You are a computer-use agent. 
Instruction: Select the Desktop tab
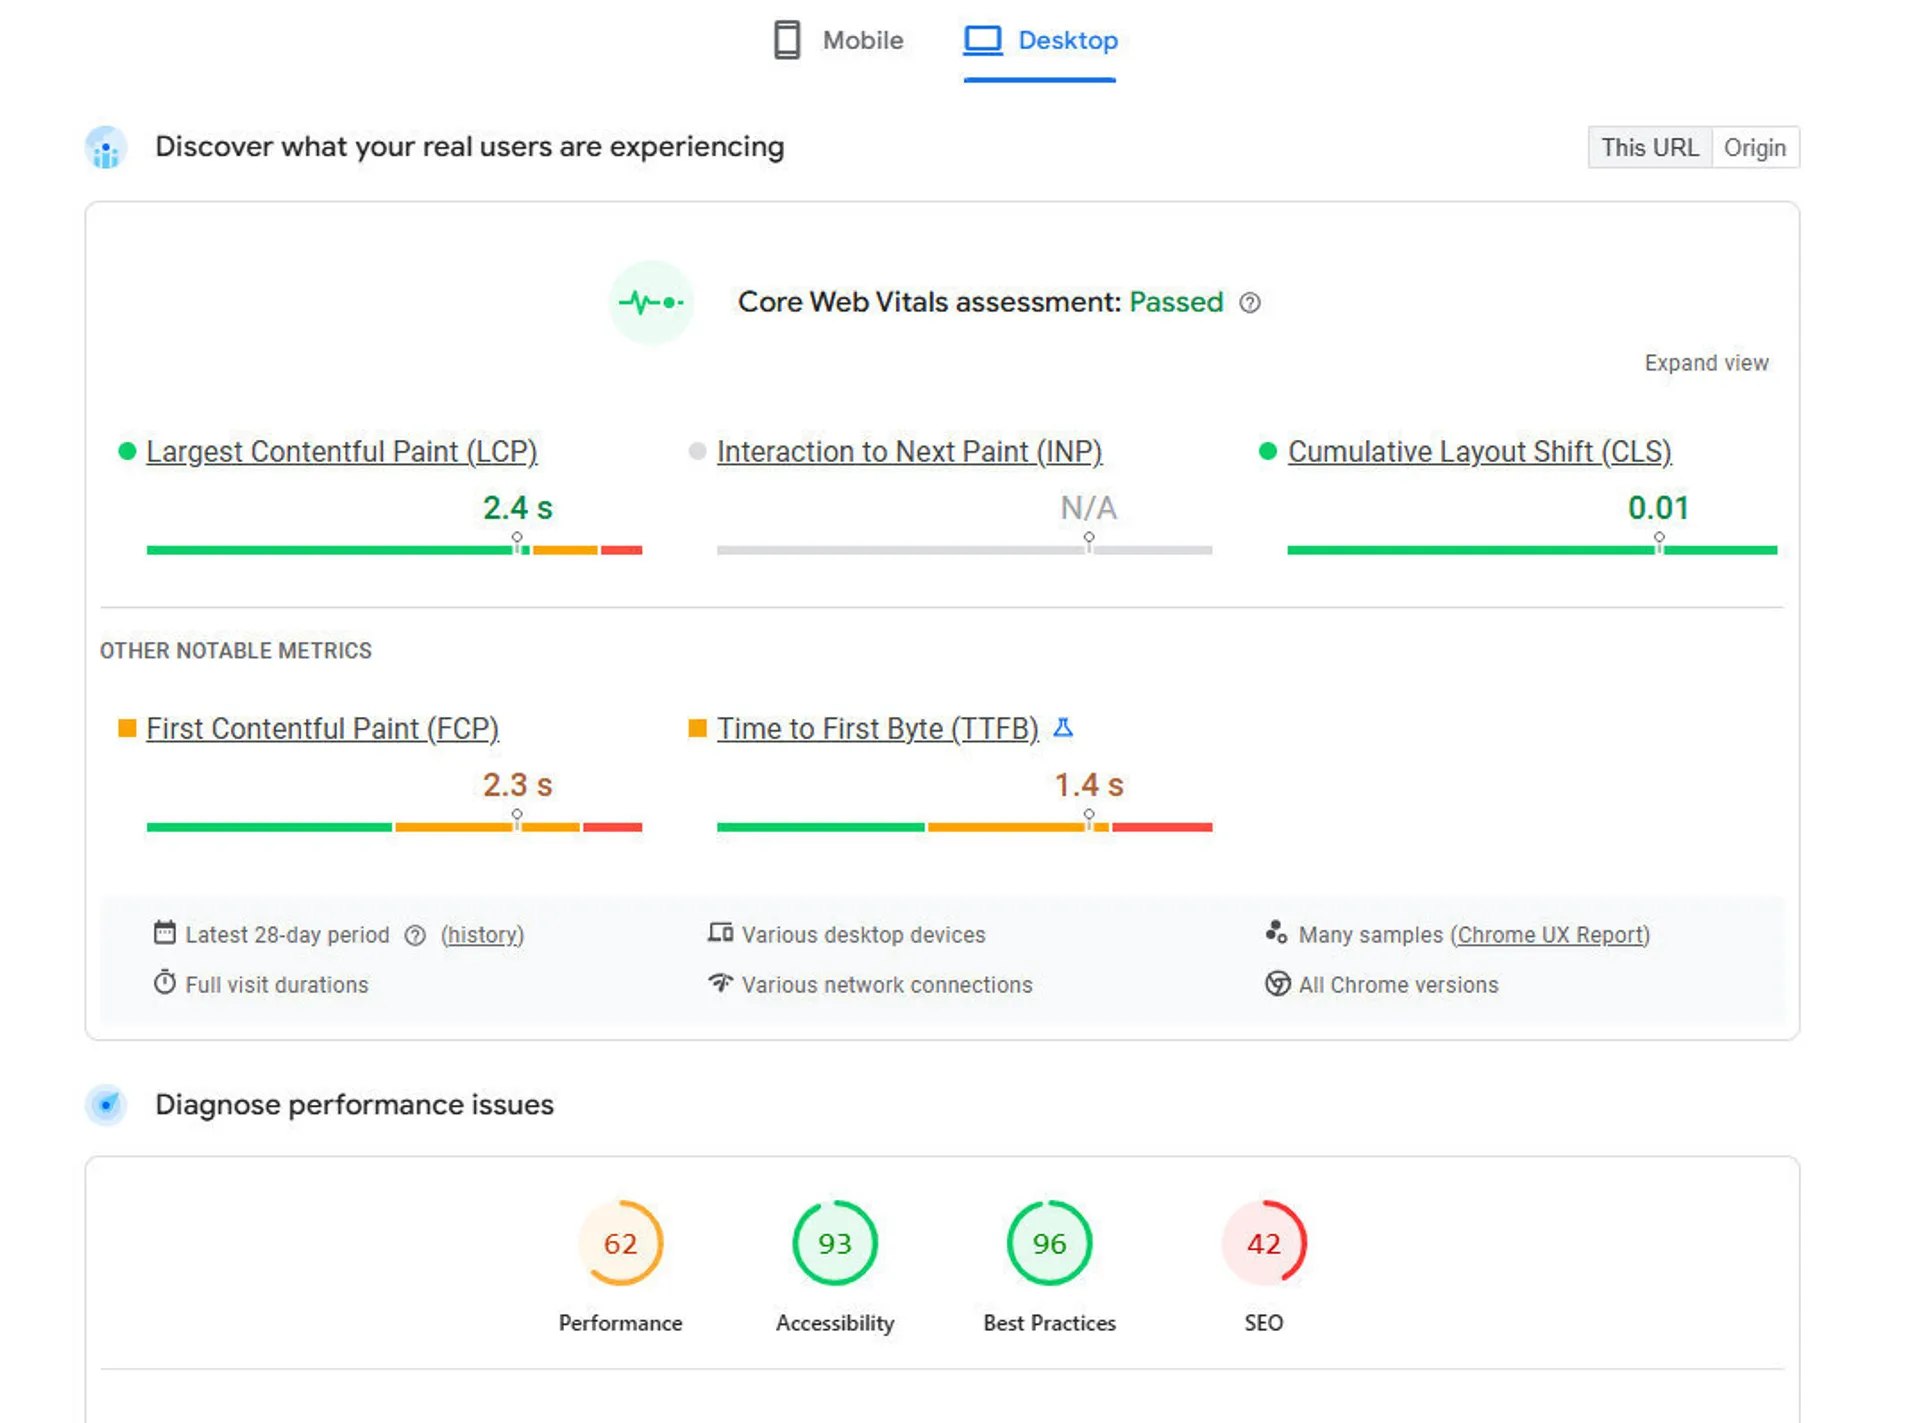point(1040,41)
